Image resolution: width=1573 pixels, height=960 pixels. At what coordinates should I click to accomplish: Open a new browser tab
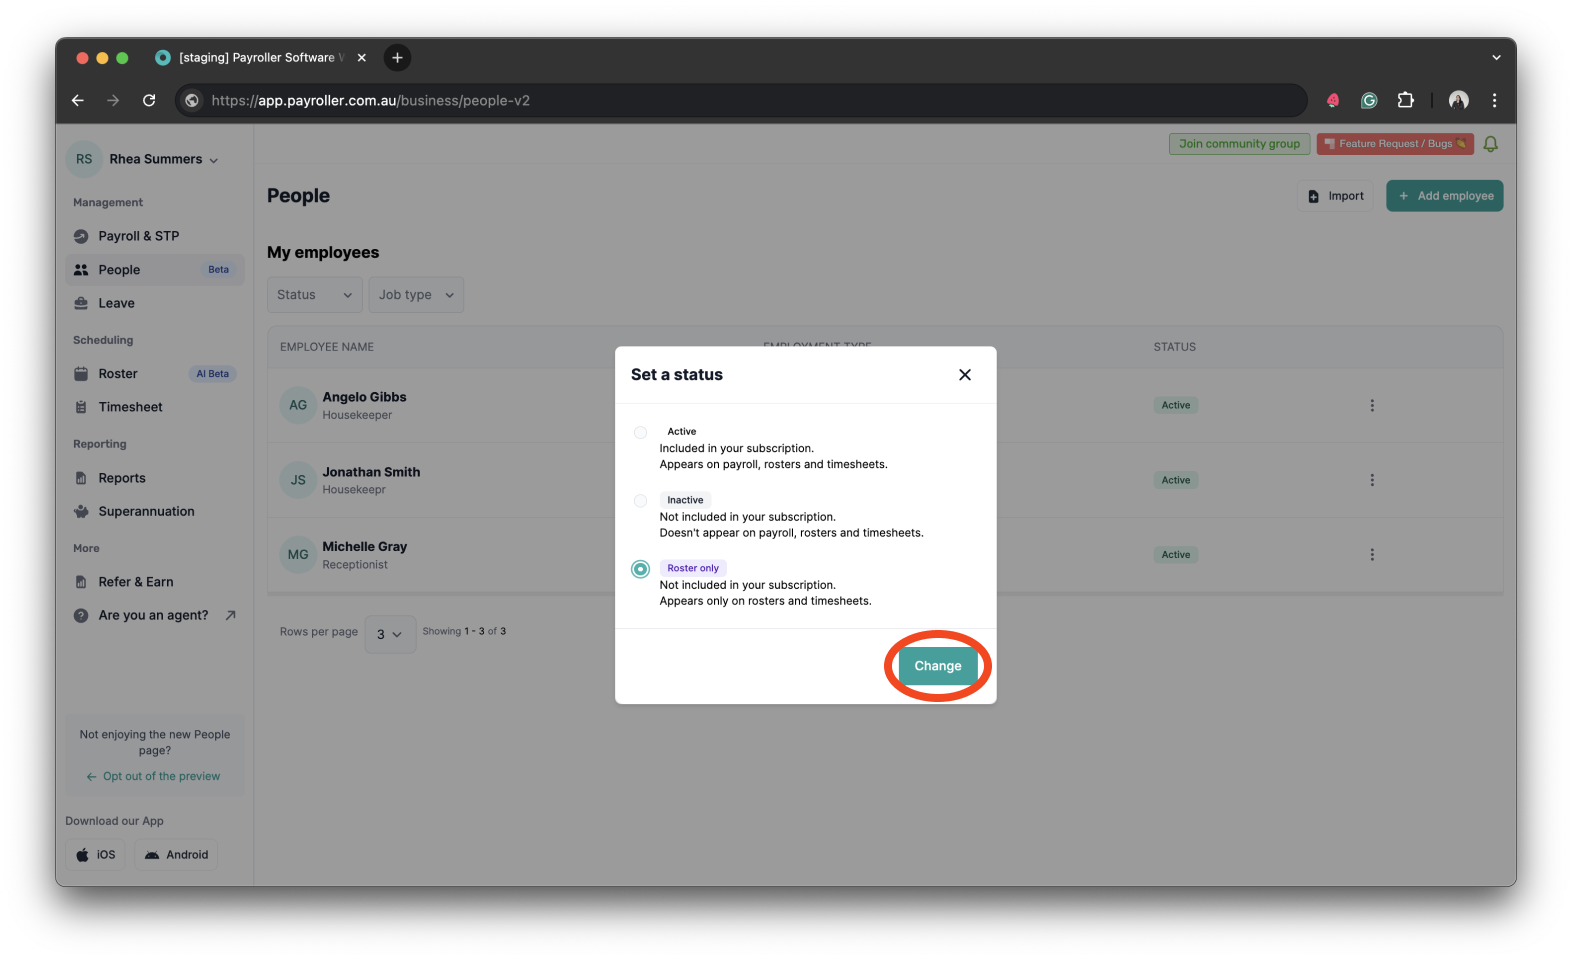[397, 58]
